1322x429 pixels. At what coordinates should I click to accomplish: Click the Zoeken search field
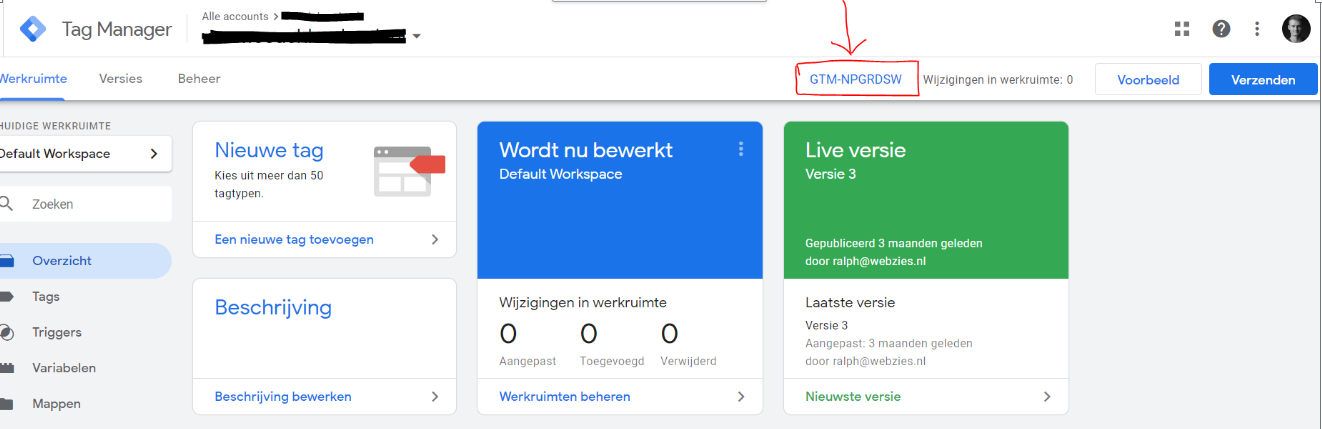coord(86,204)
